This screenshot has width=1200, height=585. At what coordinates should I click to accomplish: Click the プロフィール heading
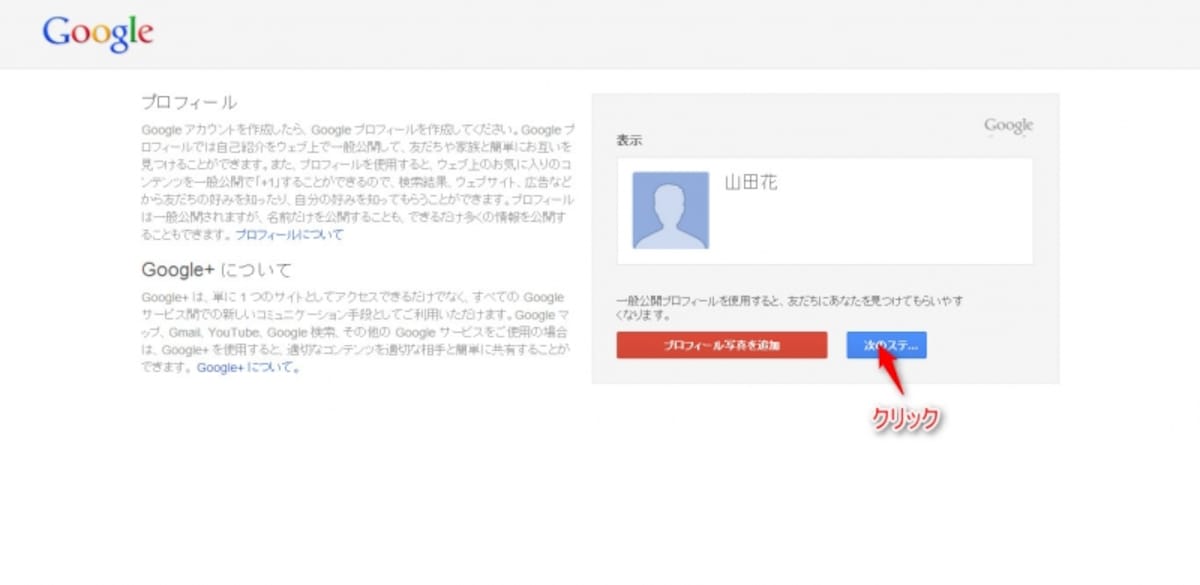189,102
